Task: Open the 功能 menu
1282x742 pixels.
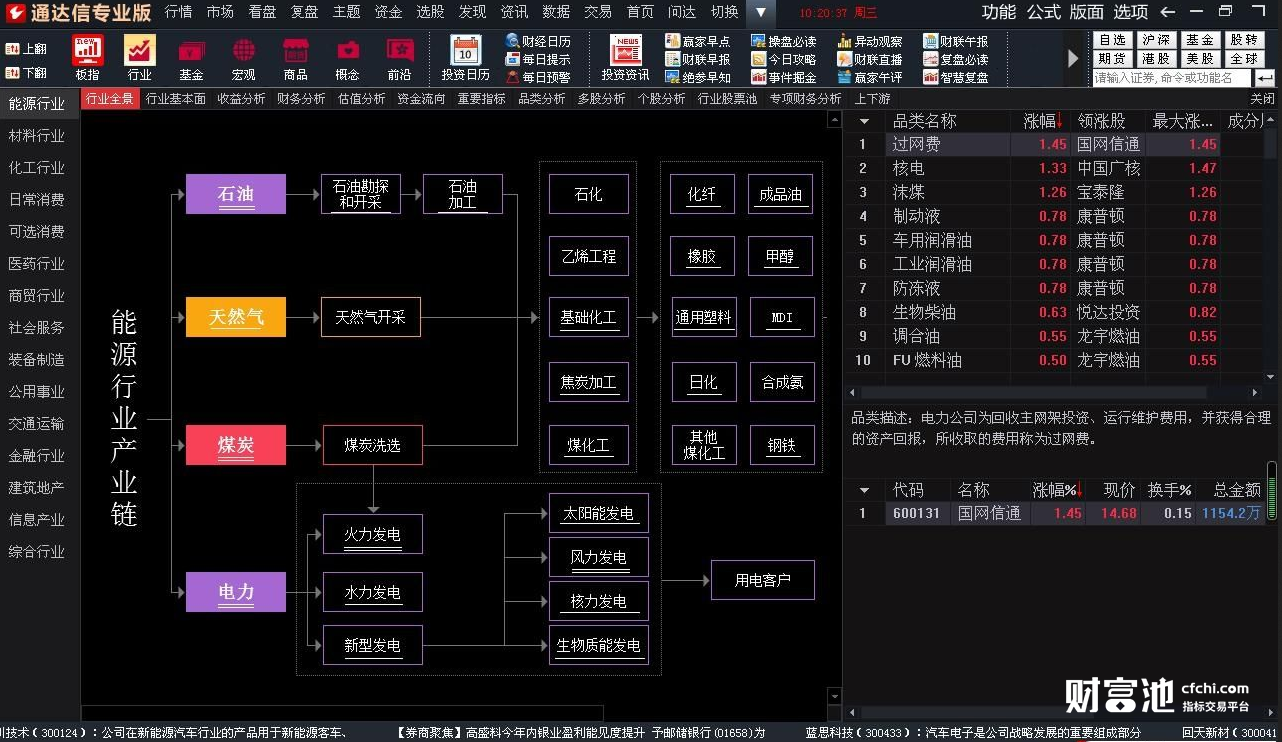Action: point(998,12)
